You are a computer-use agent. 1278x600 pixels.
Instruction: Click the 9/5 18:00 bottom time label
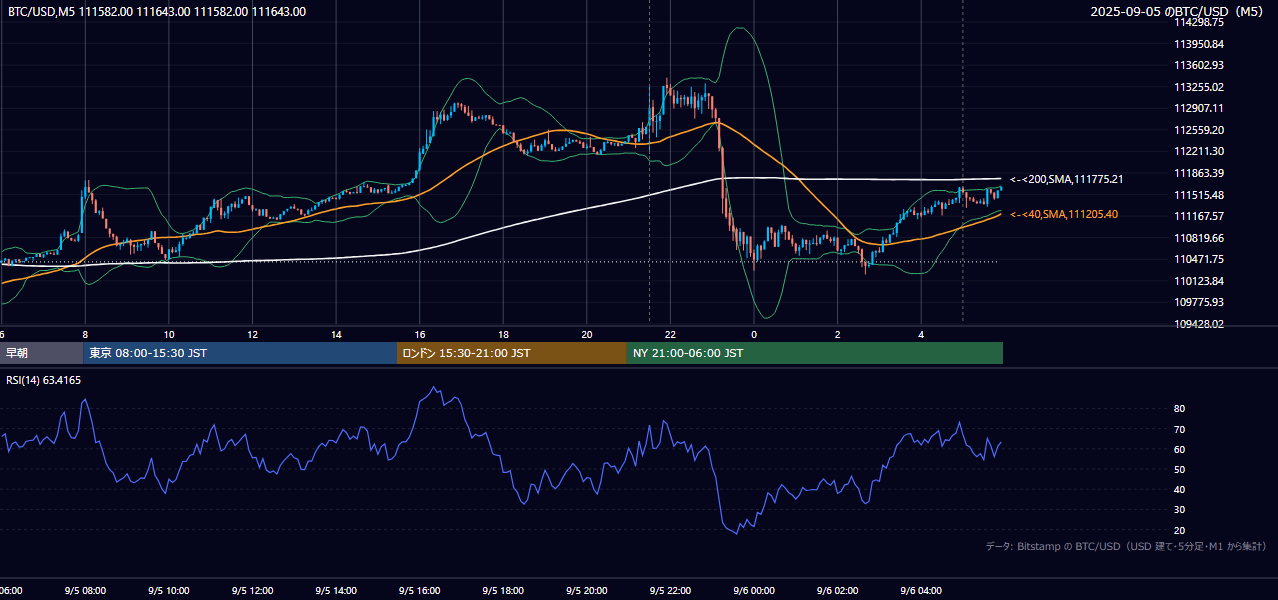(503, 590)
